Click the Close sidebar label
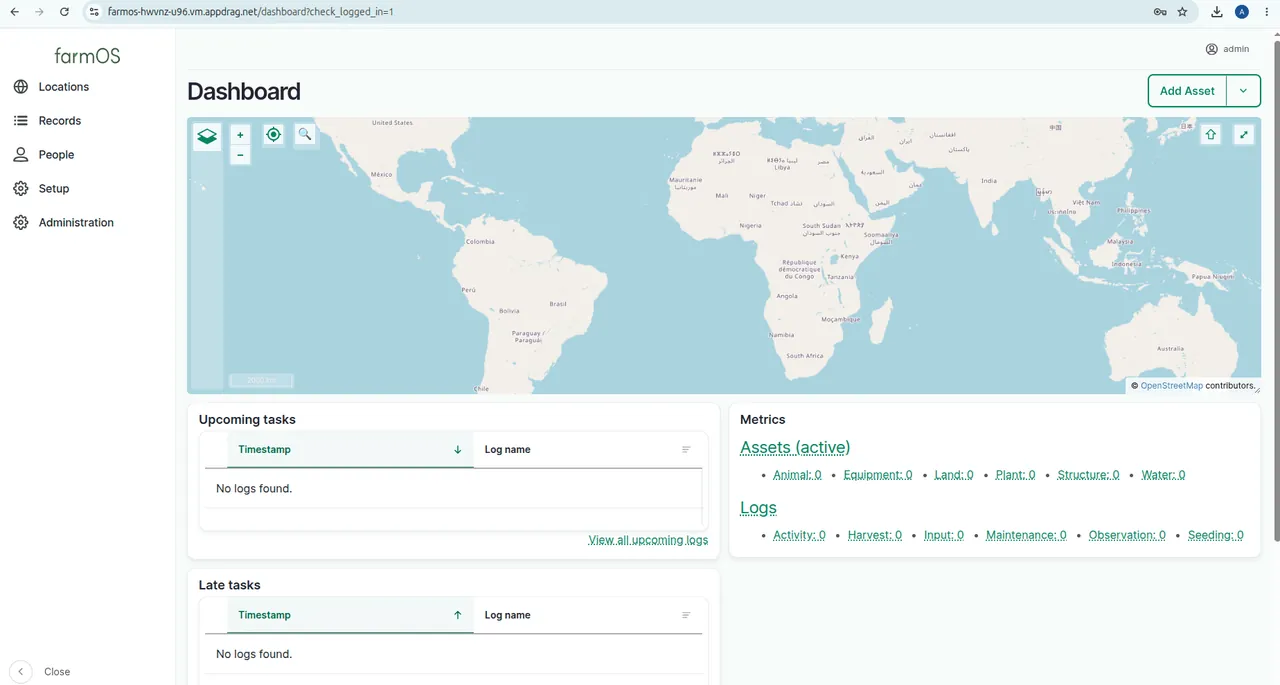 57,672
